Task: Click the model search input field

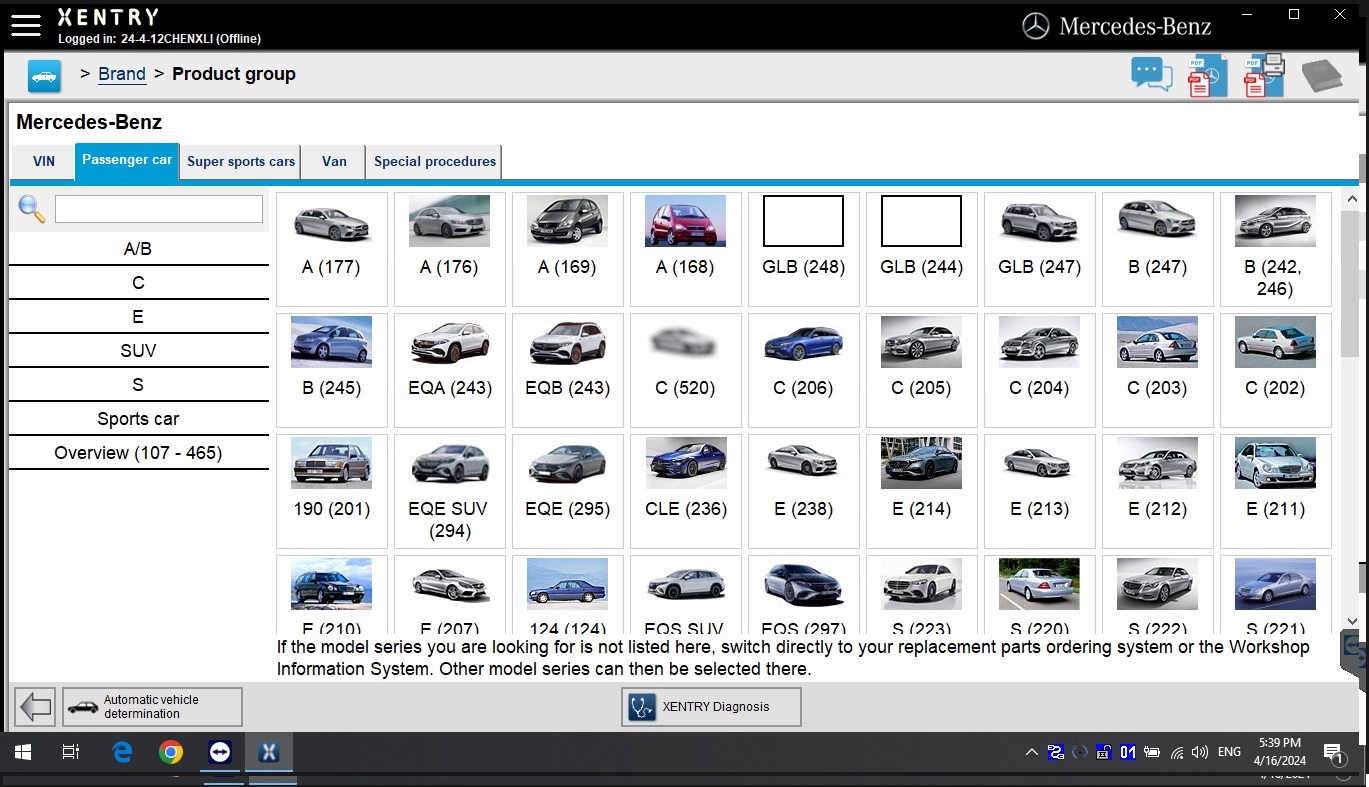Action: (159, 209)
